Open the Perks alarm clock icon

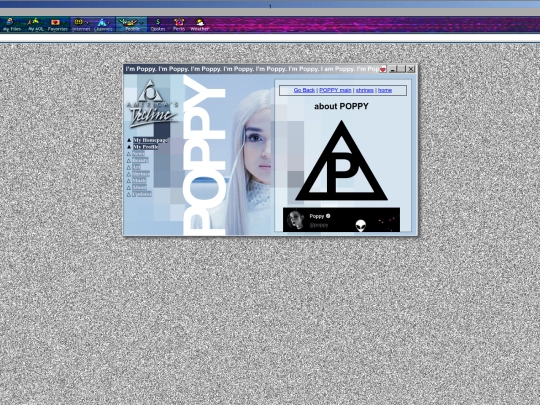pos(179,22)
